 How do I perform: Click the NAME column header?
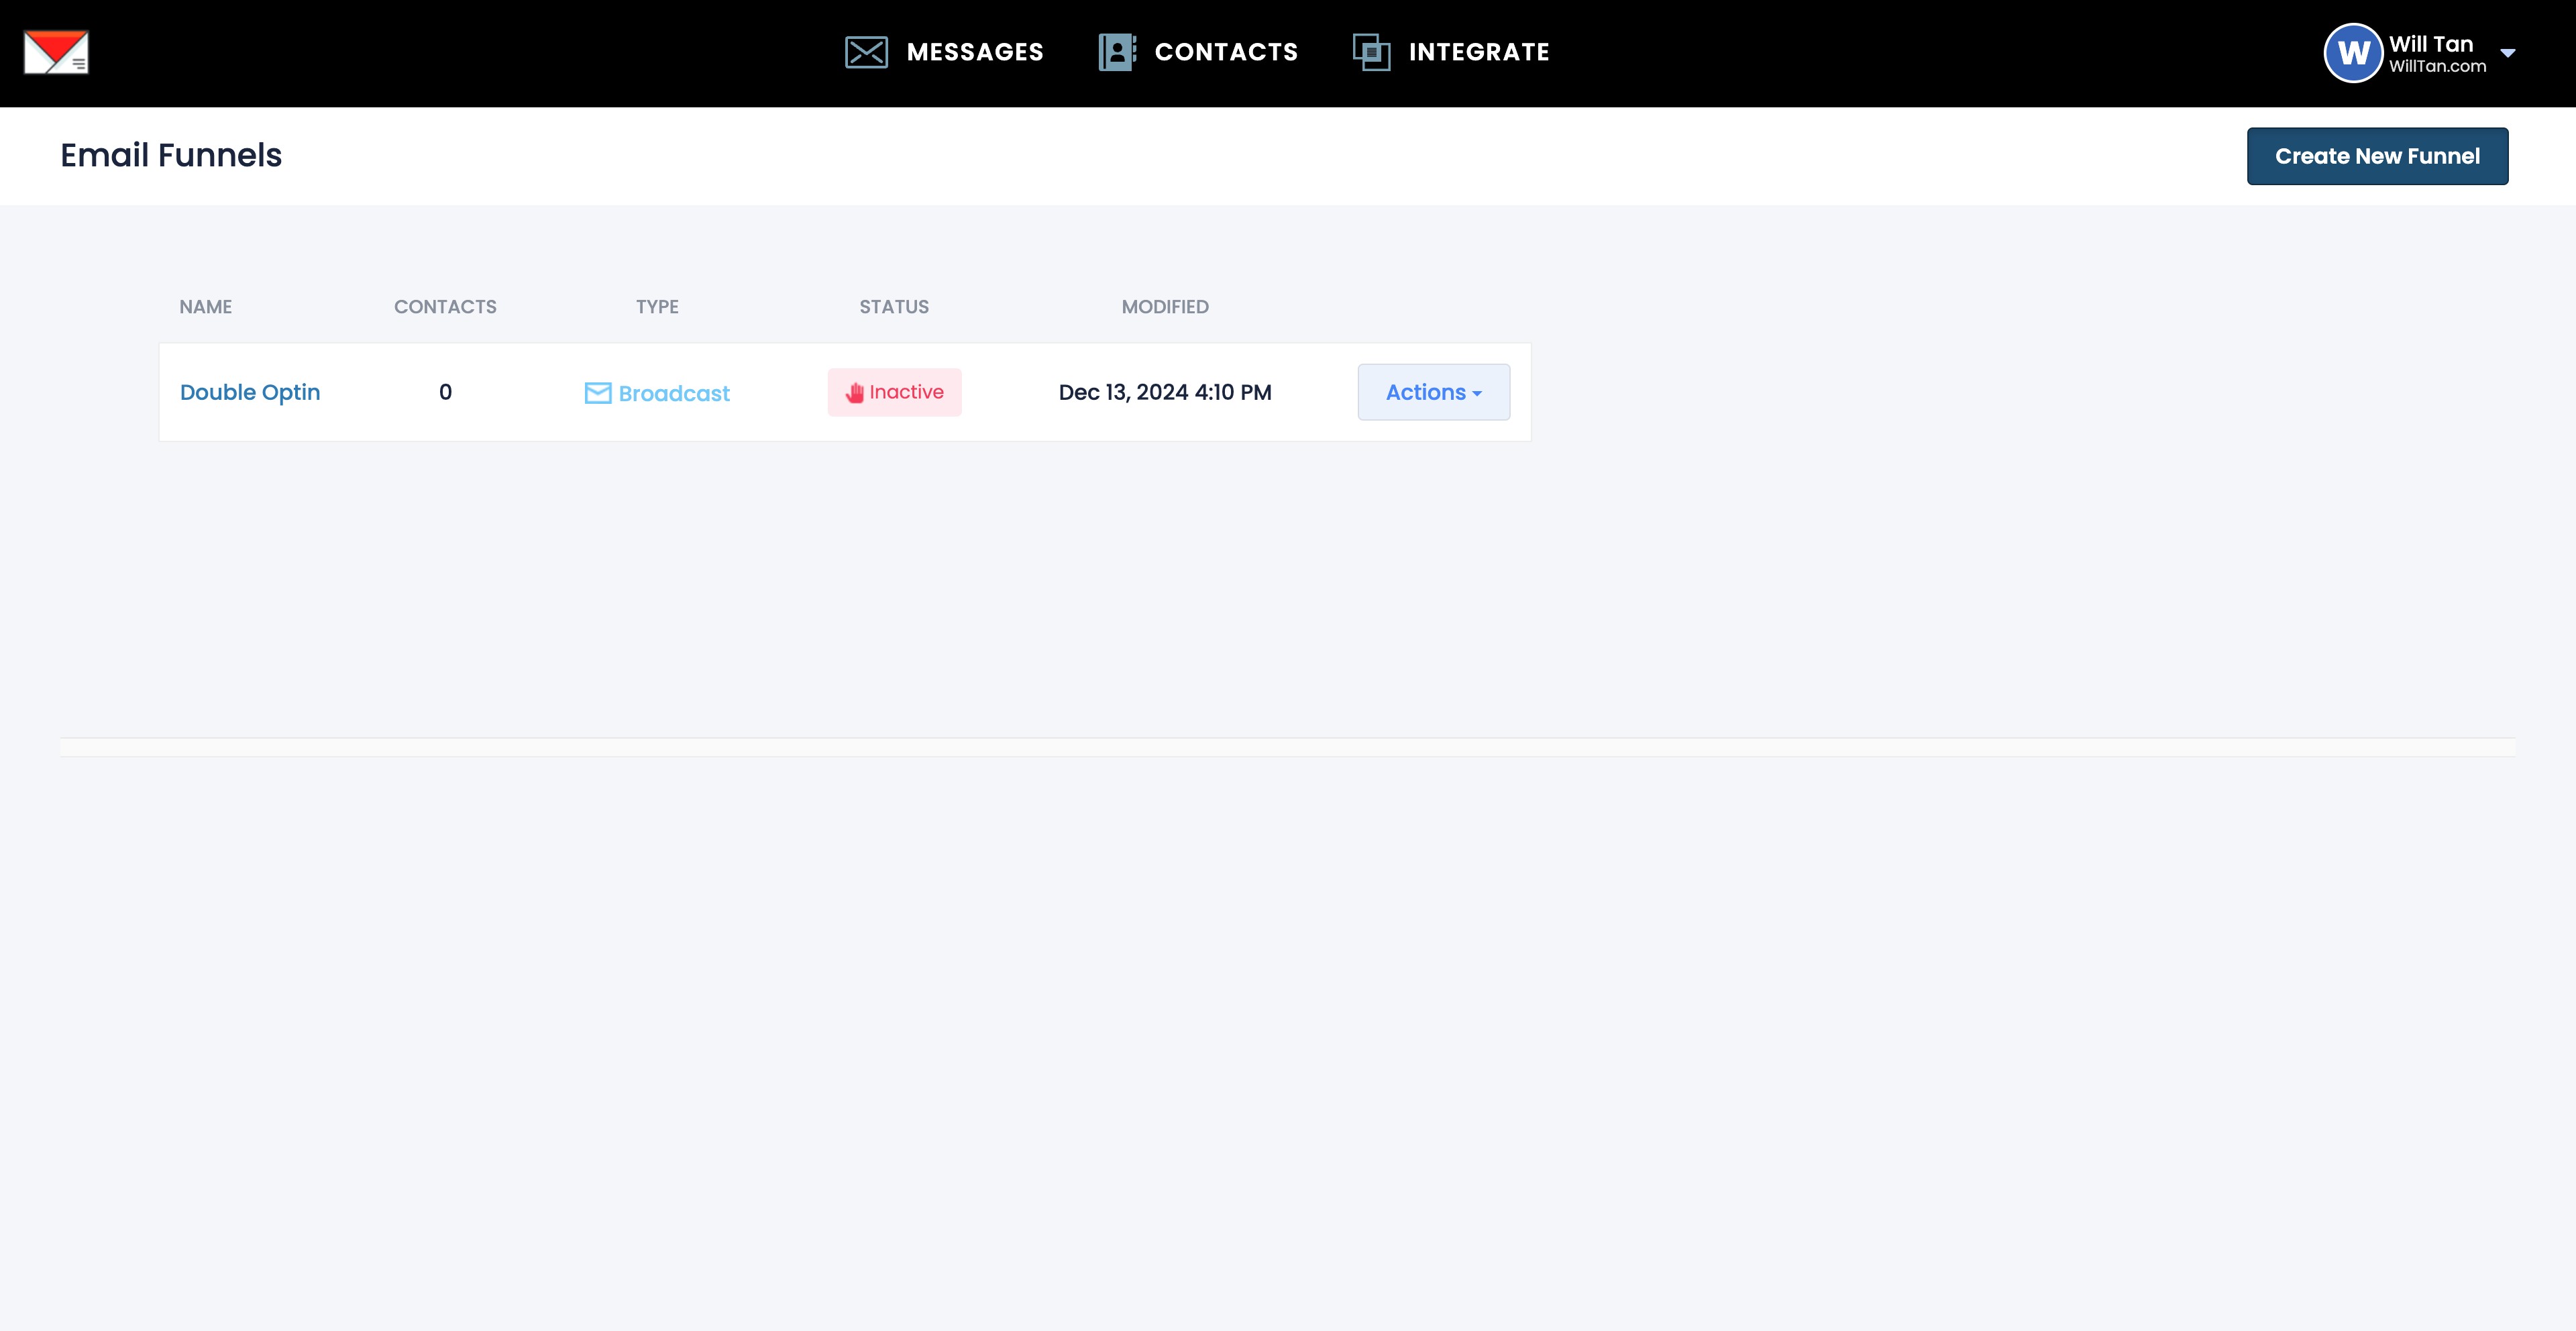tap(206, 307)
